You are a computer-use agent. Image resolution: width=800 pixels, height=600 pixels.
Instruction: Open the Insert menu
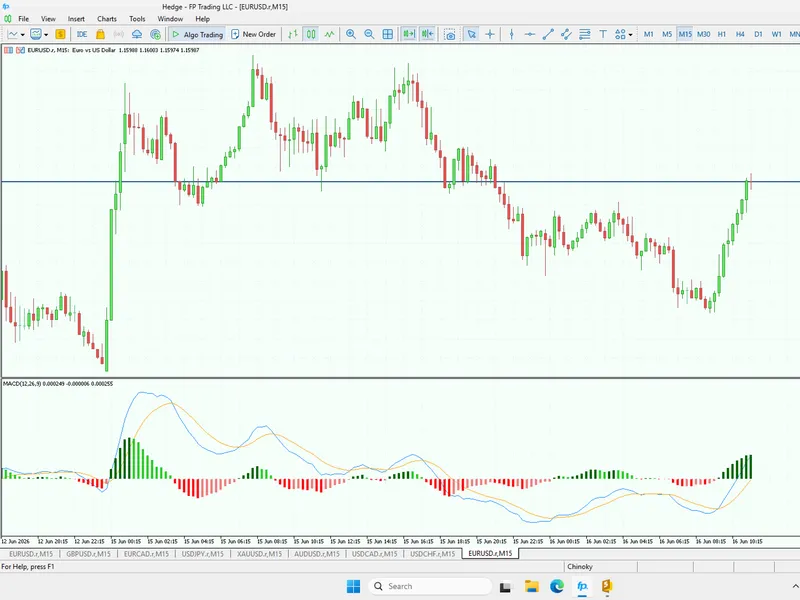(x=76, y=19)
